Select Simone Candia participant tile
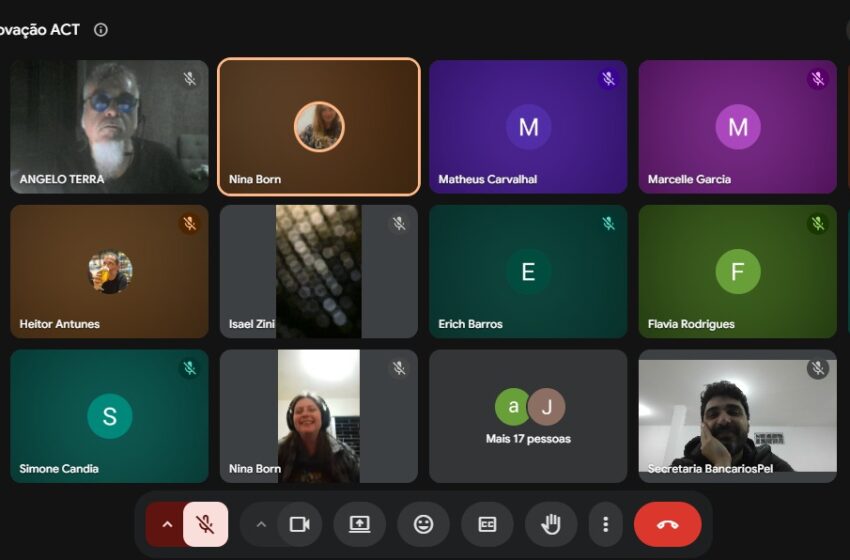The image size is (850, 560). click(x=110, y=416)
